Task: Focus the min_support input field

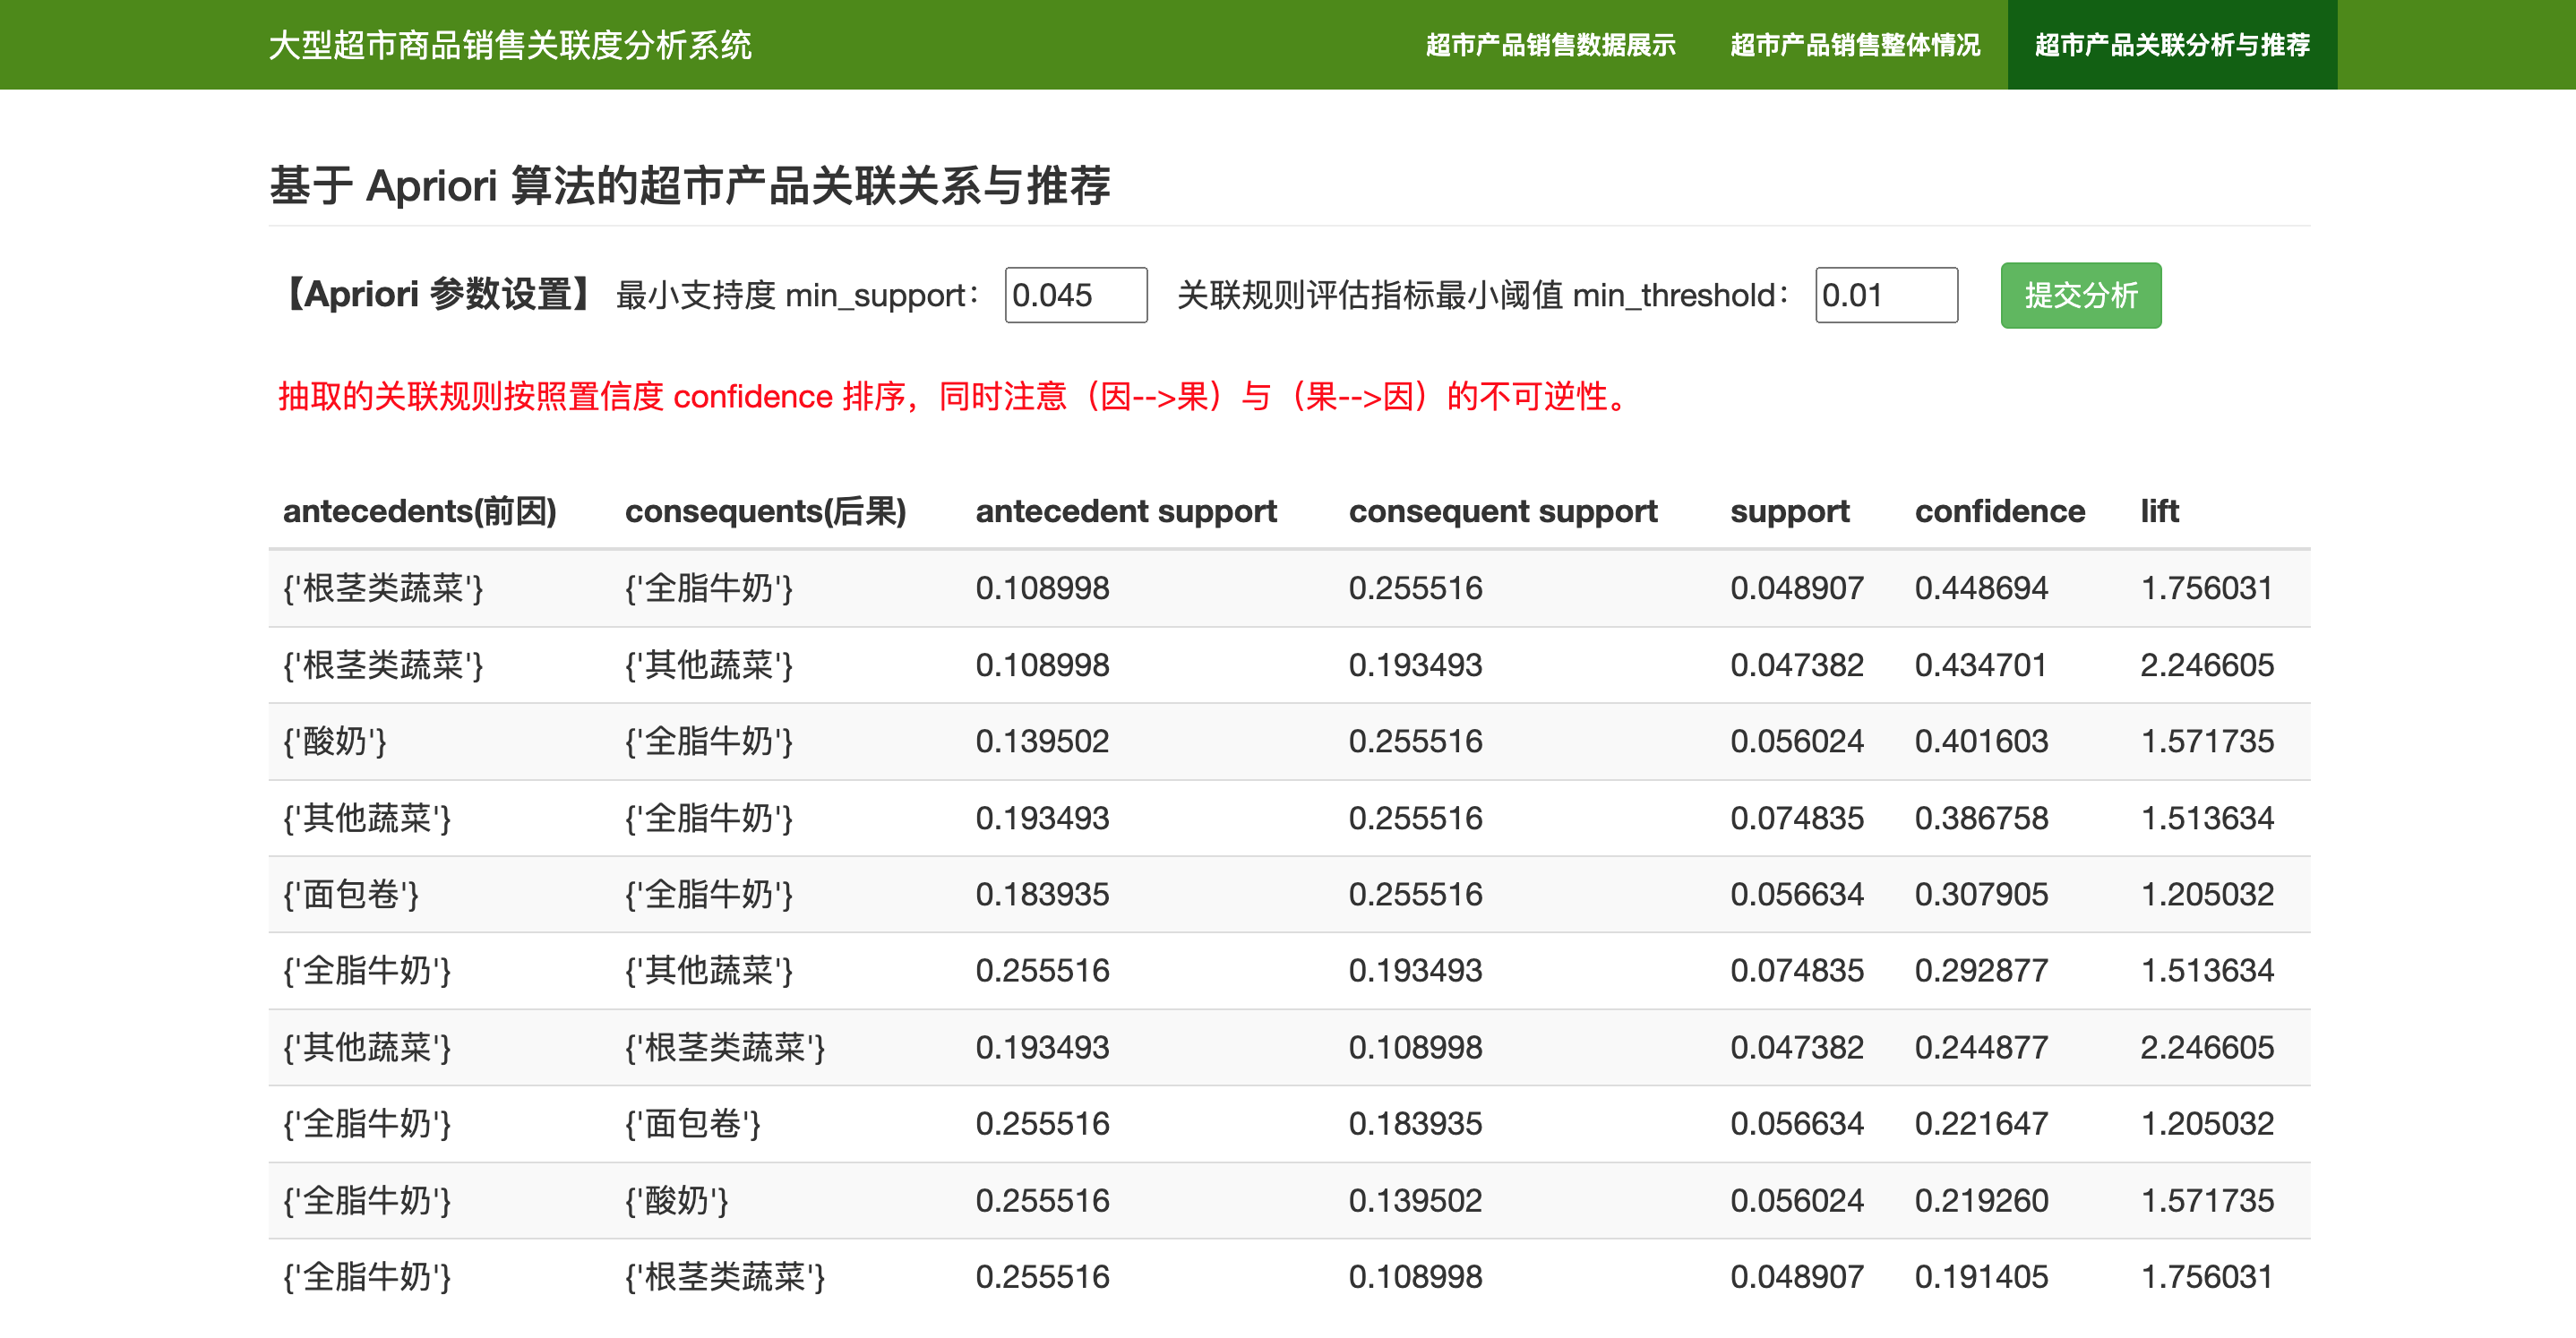Action: (x=1076, y=295)
